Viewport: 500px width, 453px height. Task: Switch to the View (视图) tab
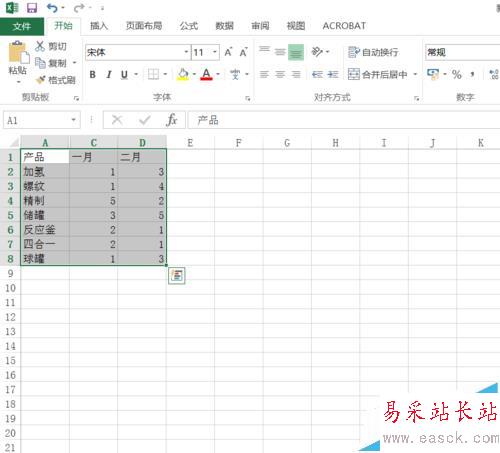[x=296, y=26]
